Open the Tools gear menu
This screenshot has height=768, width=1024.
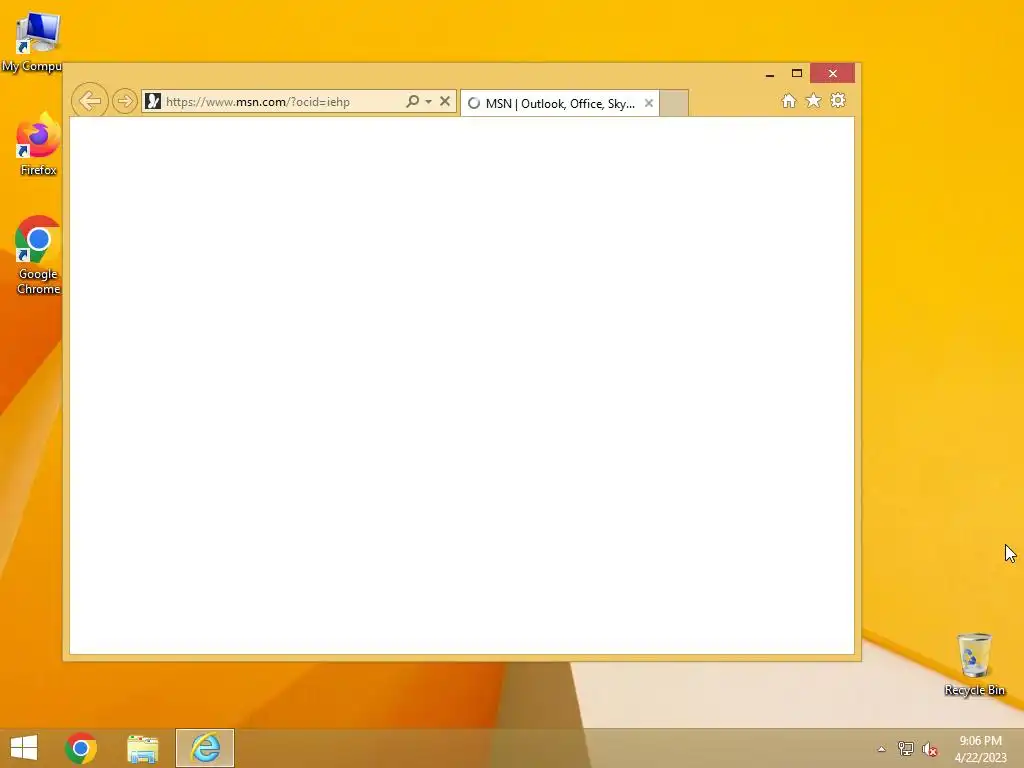(x=838, y=101)
